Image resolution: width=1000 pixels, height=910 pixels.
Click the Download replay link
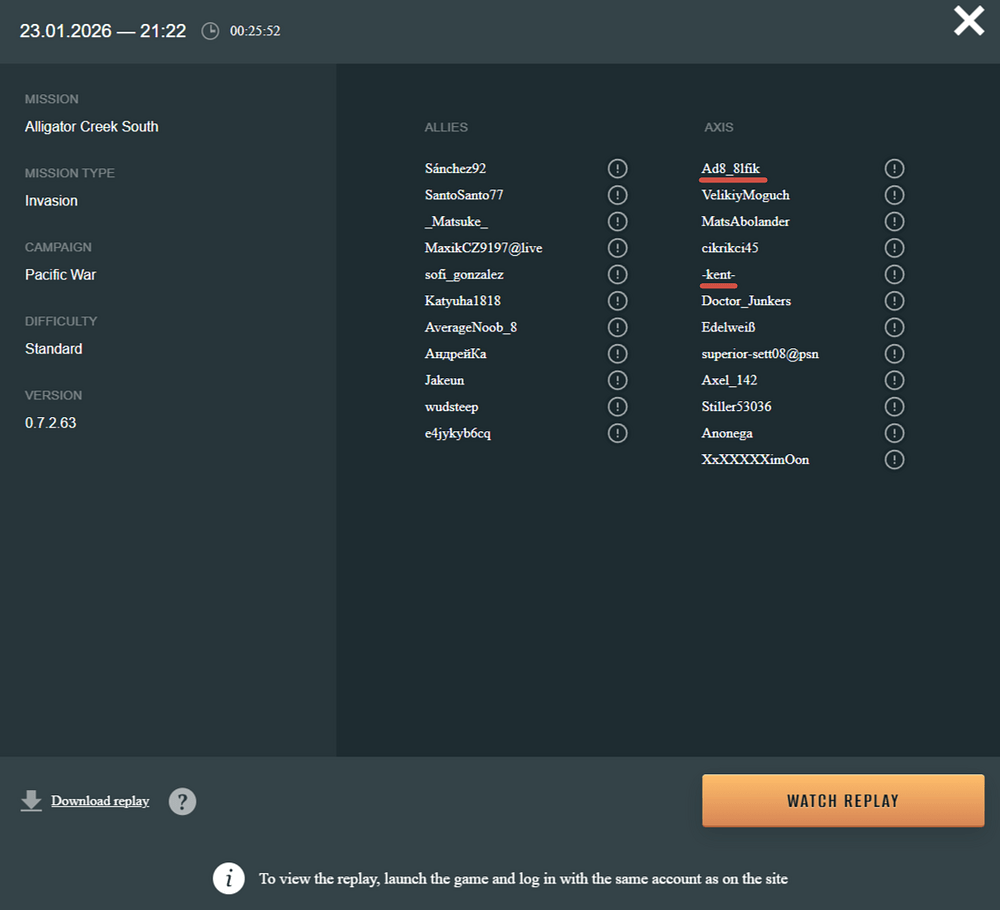tap(100, 801)
